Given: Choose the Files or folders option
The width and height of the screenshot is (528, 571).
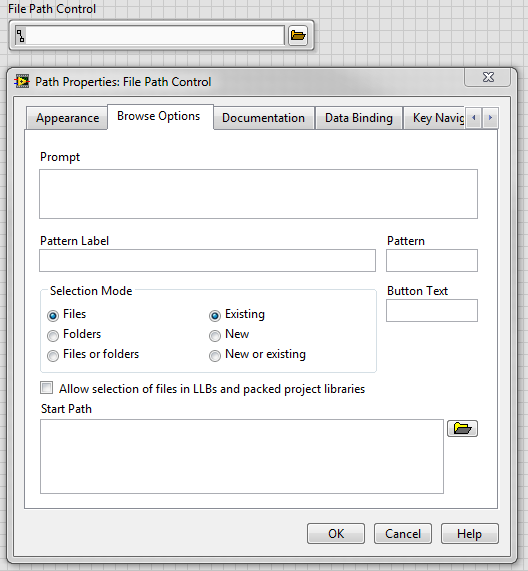Looking at the screenshot, I should (x=53, y=355).
